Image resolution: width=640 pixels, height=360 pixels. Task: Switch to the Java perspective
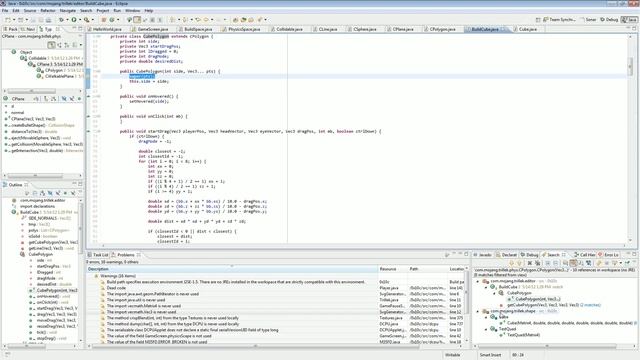pyautogui.click(x=629, y=20)
